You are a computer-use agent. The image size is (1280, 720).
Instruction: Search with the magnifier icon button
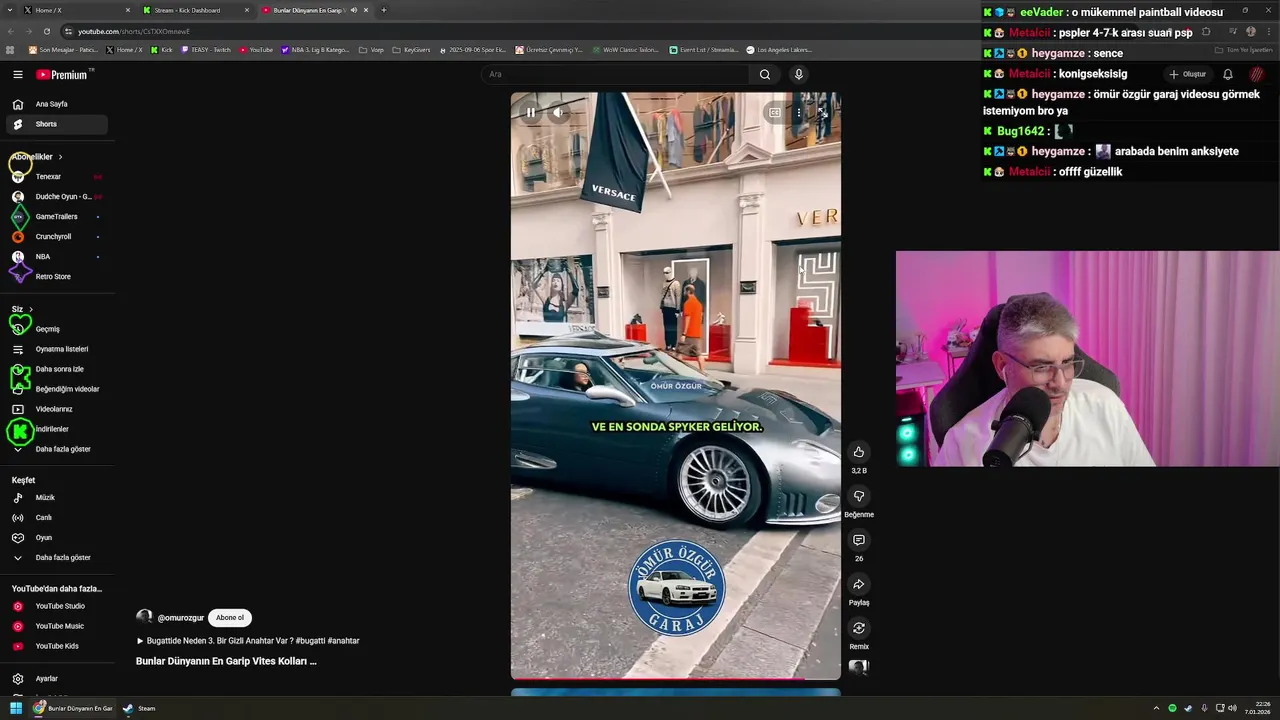tap(765, 74)
